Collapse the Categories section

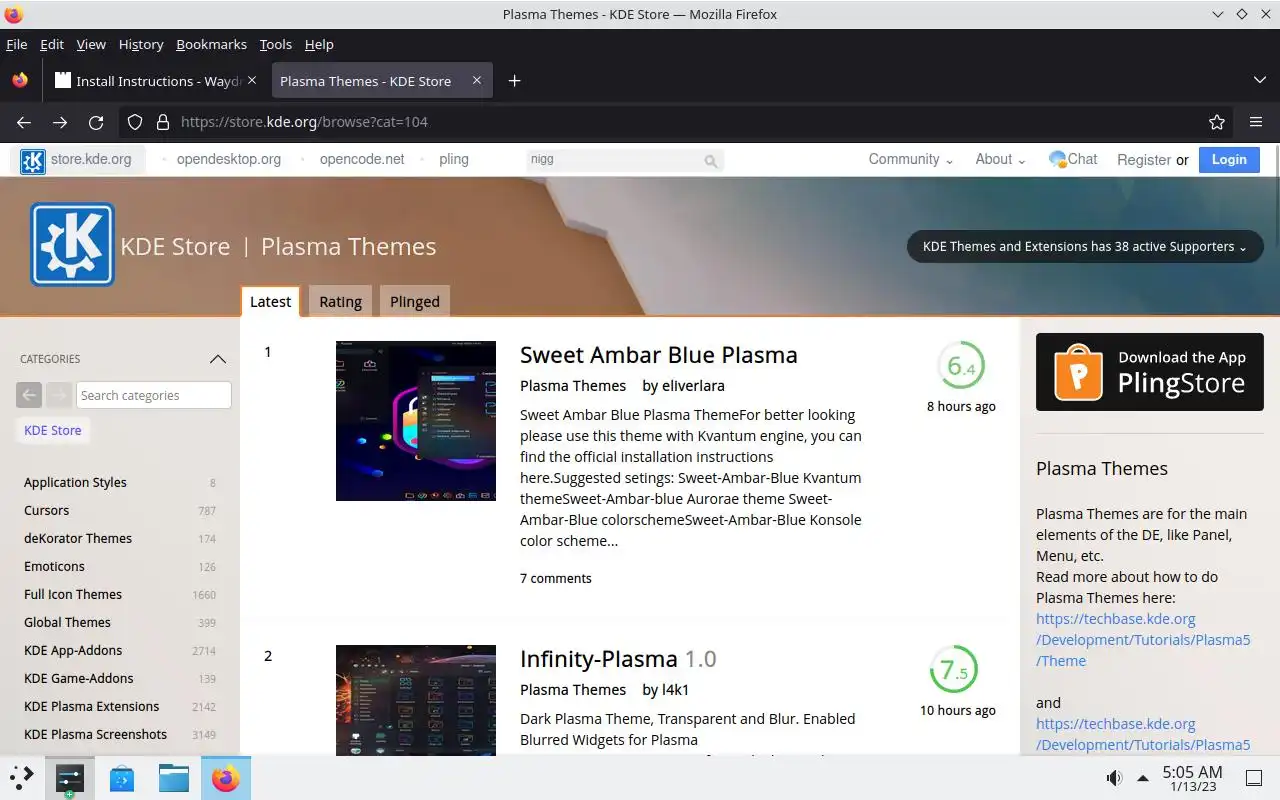click(x=218, y=359)
